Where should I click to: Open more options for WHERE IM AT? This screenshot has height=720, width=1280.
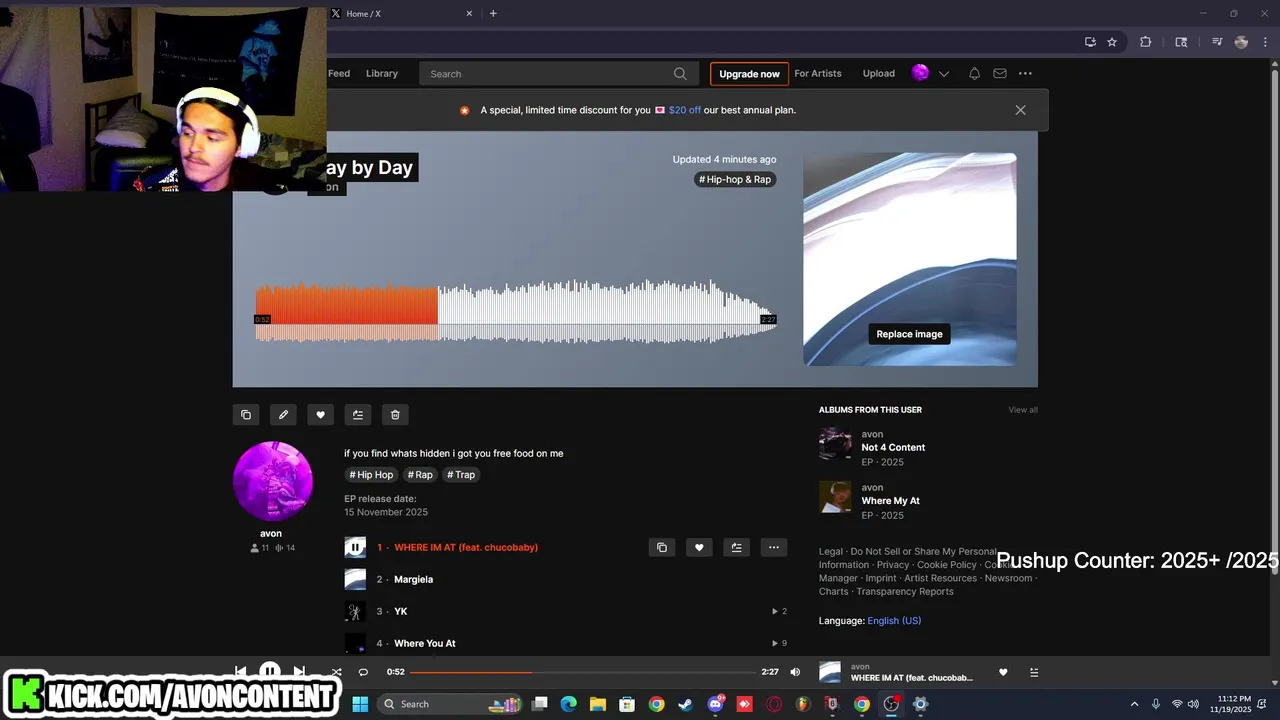[x=773, y=547]
